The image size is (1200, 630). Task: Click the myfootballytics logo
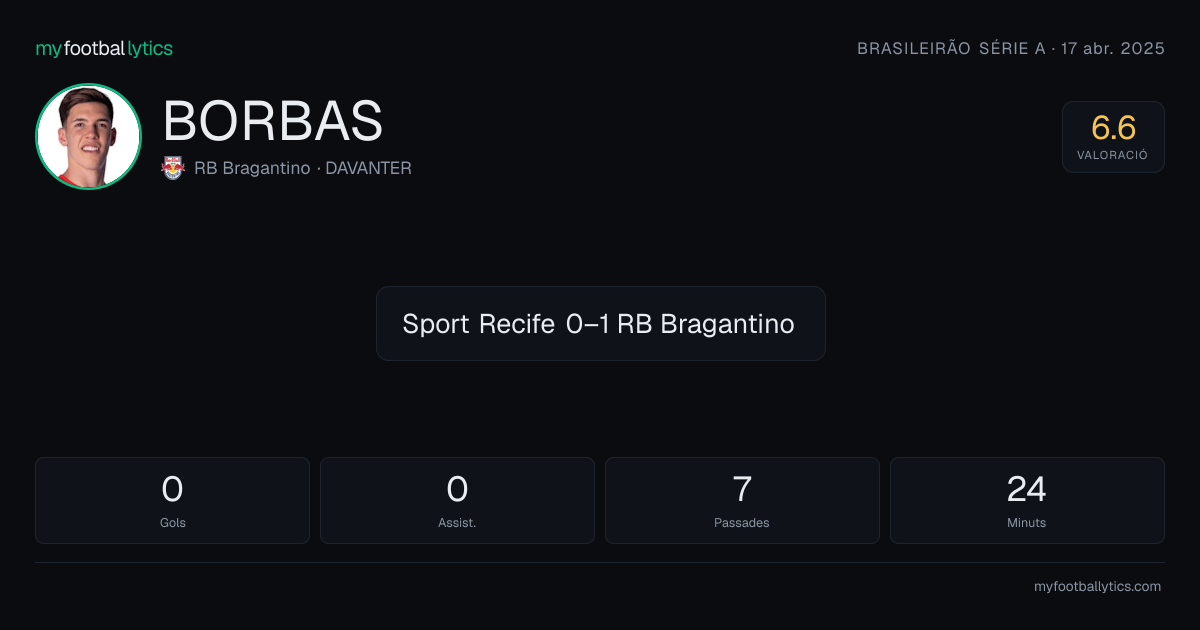(x=104, y=48)
